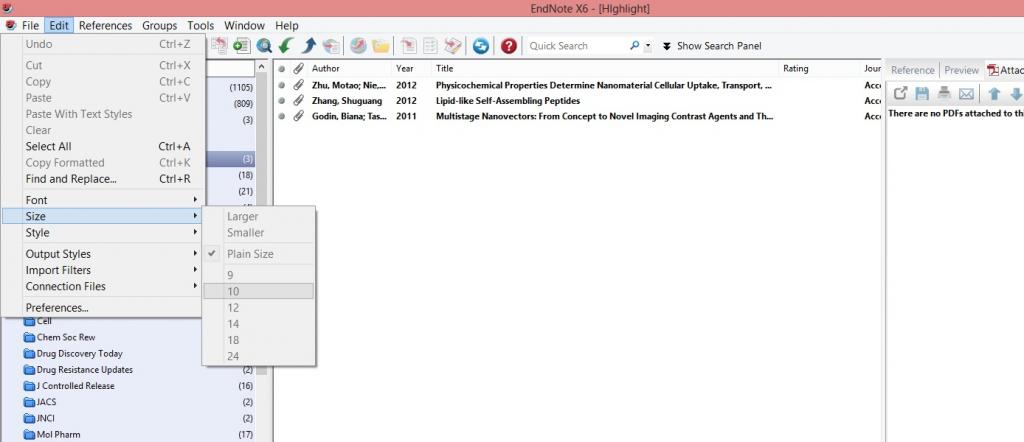The image size is (1024, 442).
Task: Select the Drug Discovery Today group
Action: point(80,353)
